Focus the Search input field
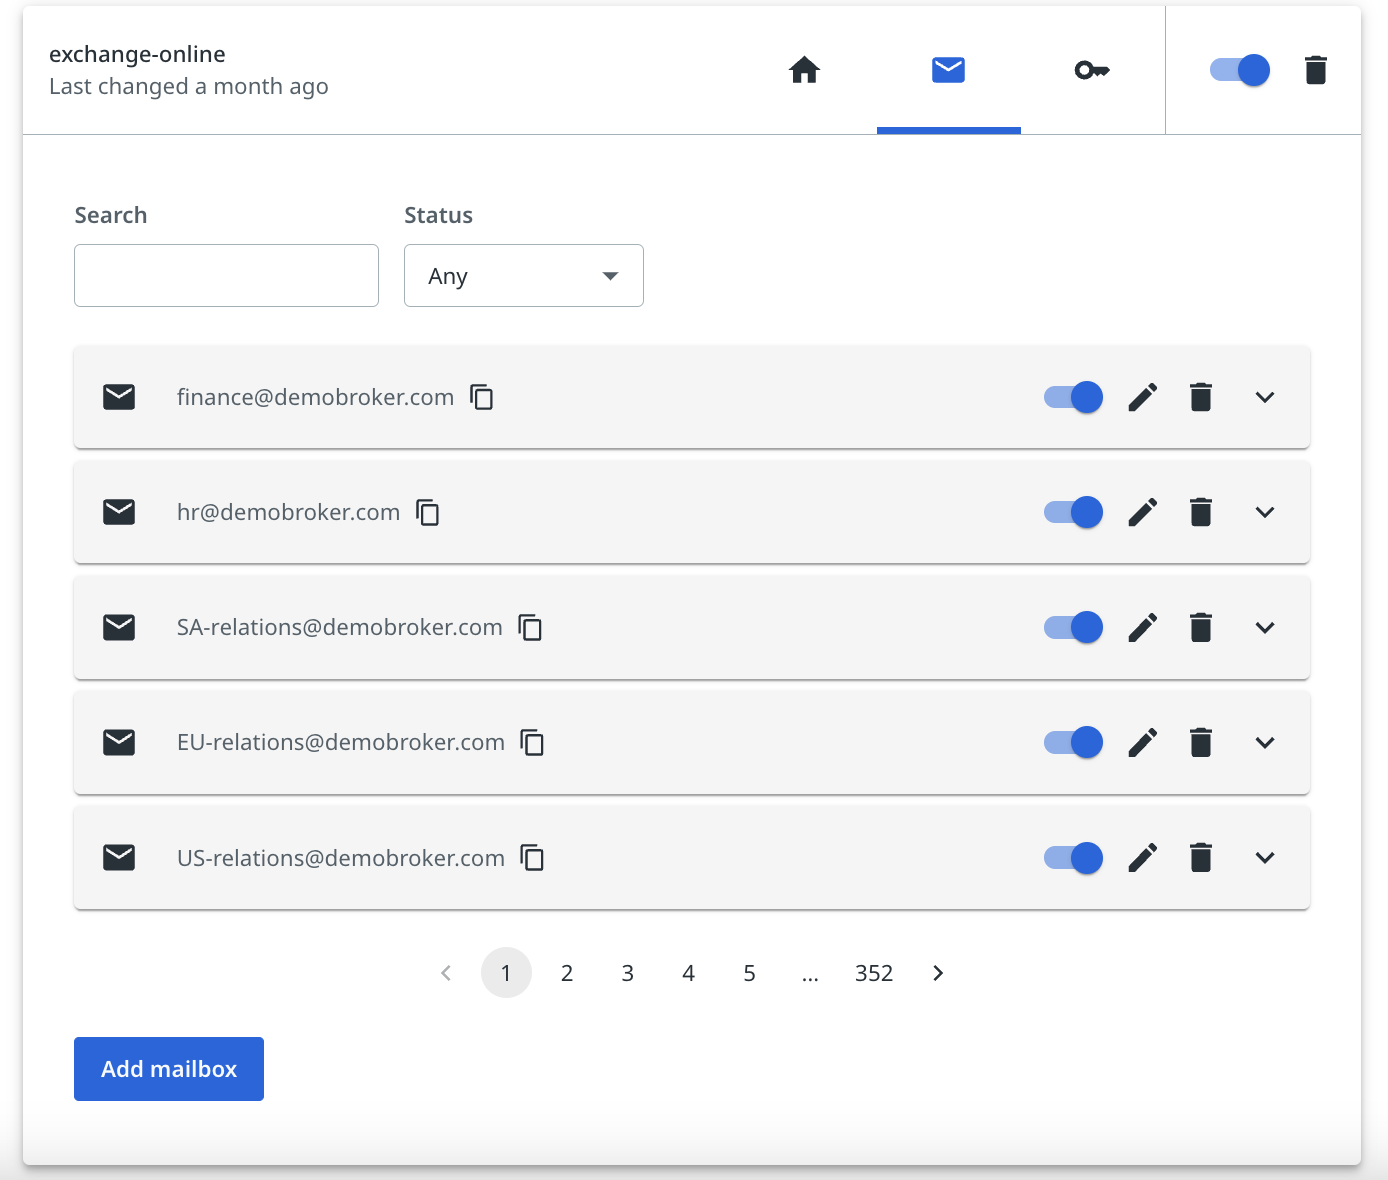The width and height of the screenshot is (1388, 1180). point(226,276)
